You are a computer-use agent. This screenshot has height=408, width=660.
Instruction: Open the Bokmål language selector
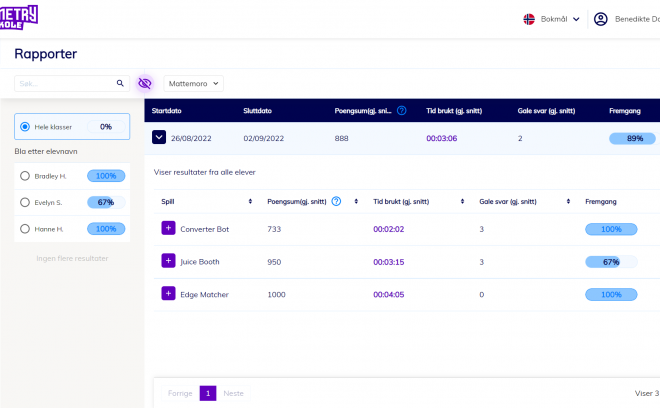(560, 19)
